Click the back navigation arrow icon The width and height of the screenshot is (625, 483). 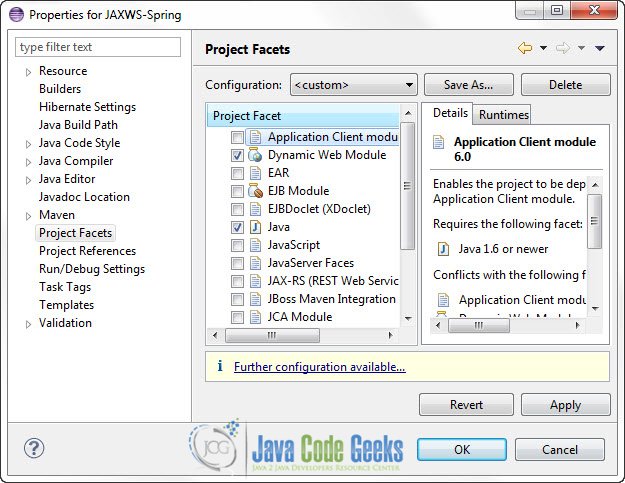(525, 48)
